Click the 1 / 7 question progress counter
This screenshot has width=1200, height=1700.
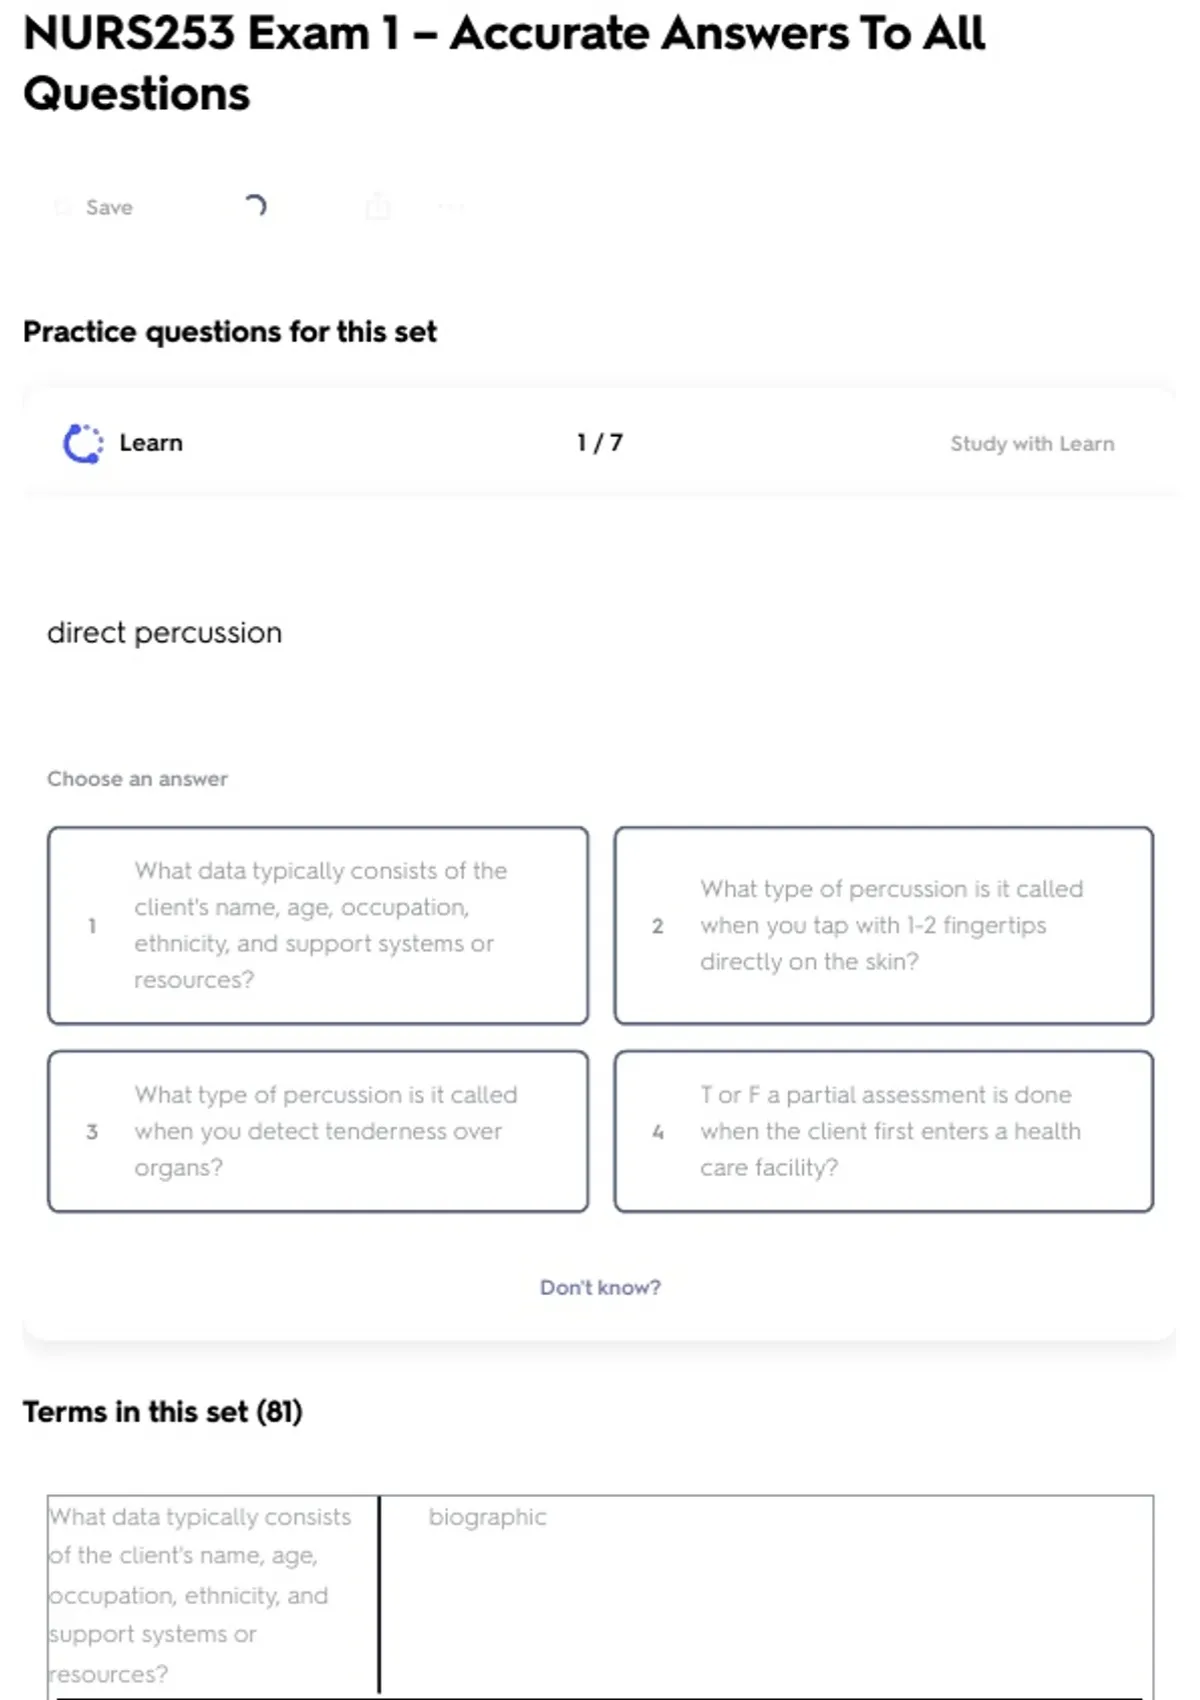click(600, 443)
